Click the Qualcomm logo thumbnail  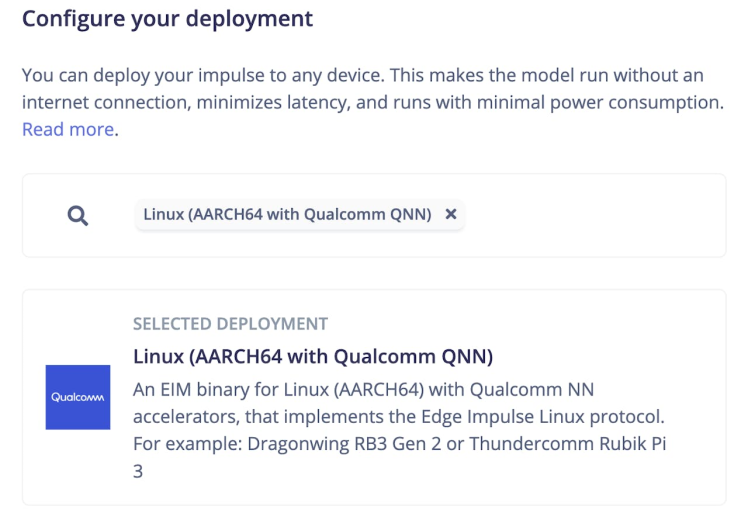point(78,397)
